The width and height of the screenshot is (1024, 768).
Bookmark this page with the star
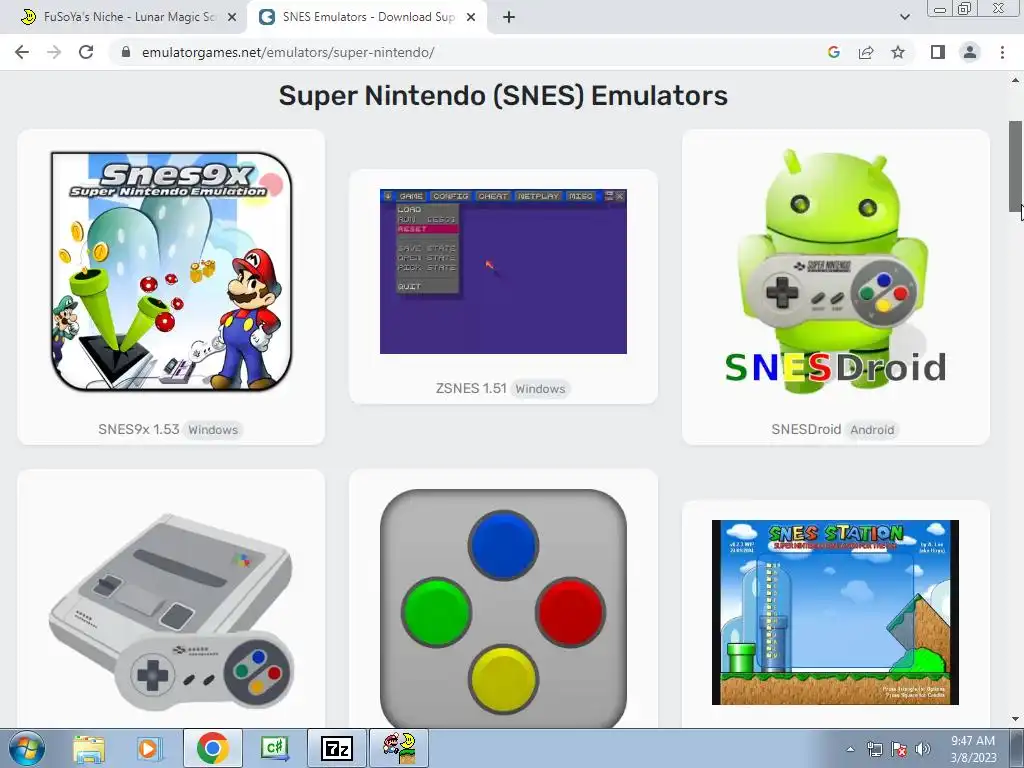pyautogui.click(x=898, y=52)
